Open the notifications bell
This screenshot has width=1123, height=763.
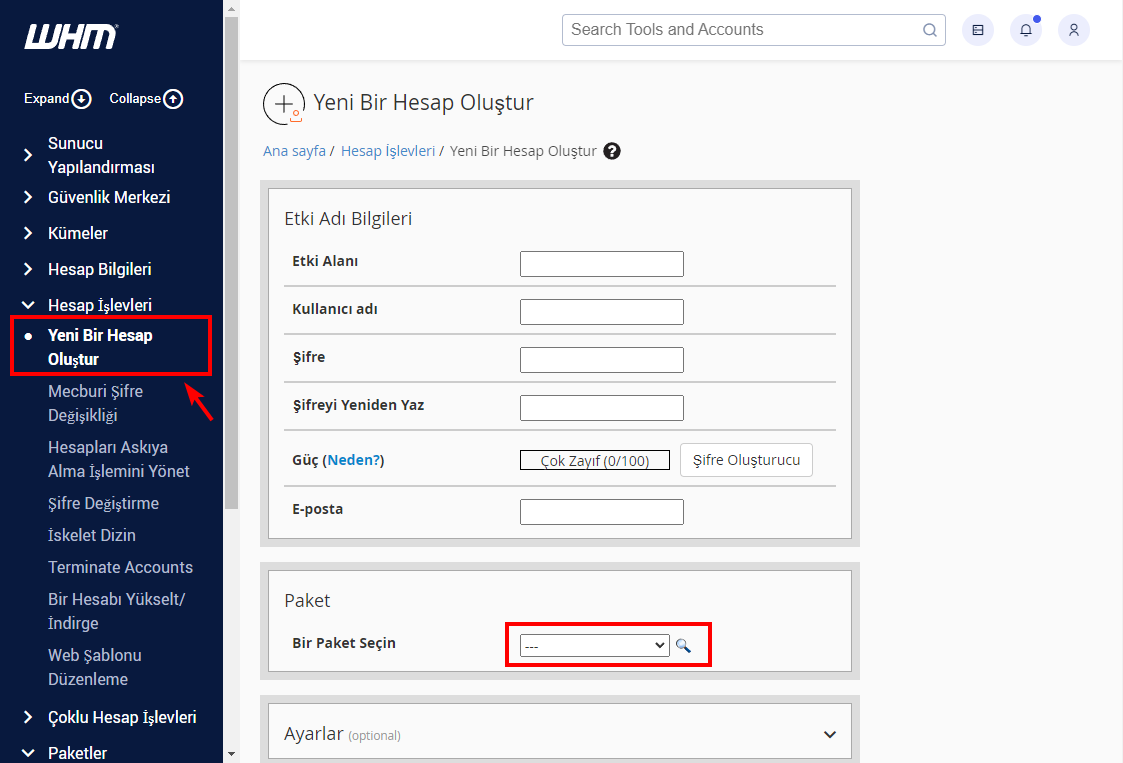(1025, 30)
